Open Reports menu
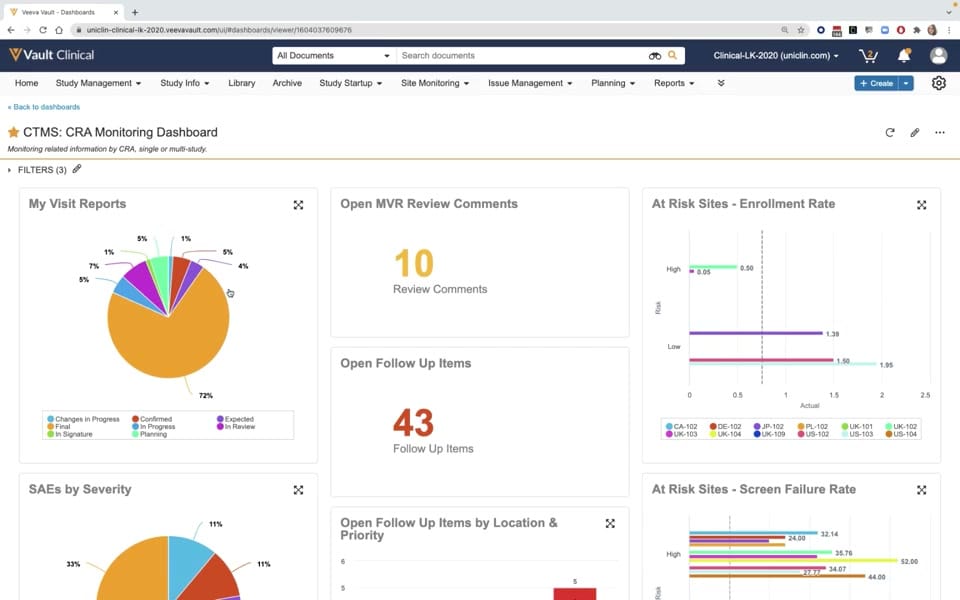The image size is (960, 600). pyautogui.click(x=673, y=83)
